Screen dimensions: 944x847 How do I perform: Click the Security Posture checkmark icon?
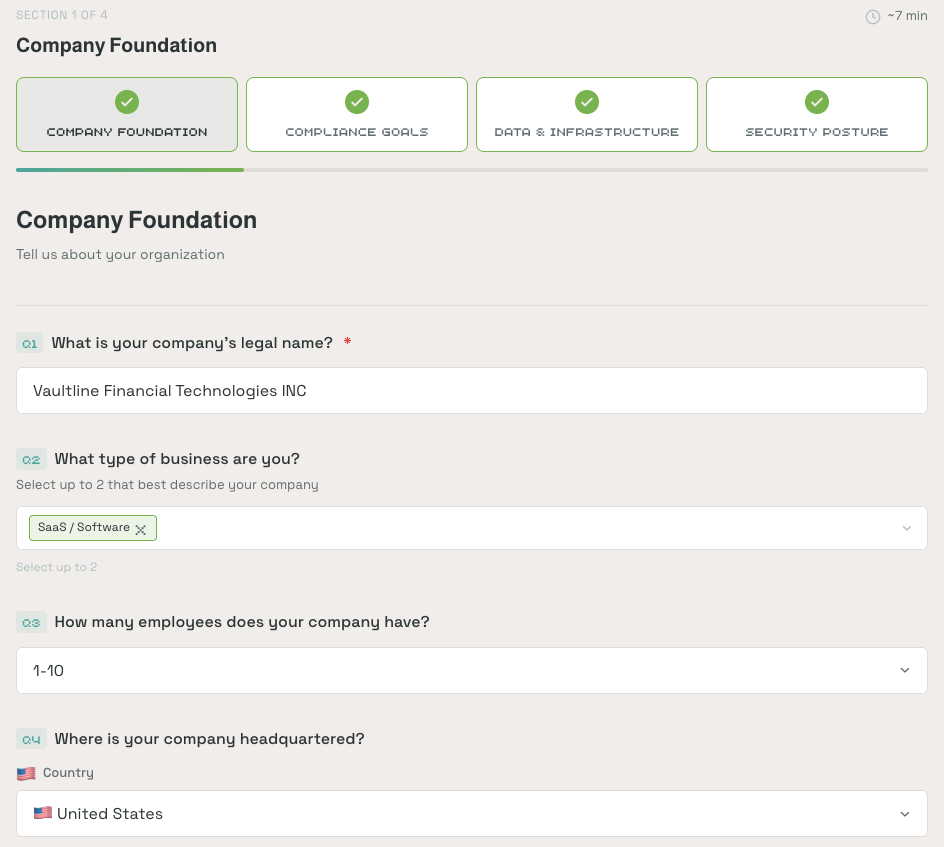[x=817, y=102]
